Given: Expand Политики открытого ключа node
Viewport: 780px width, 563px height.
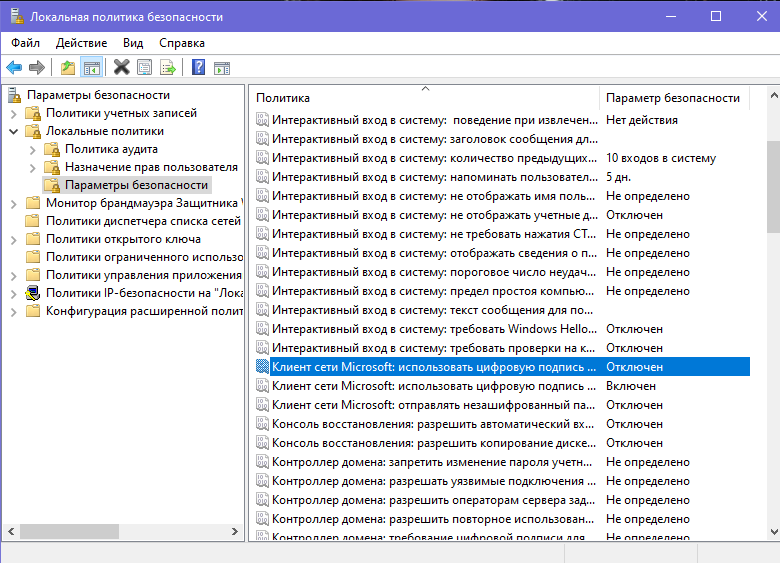Looking at the screenshot, I should [x=14, y=240].
